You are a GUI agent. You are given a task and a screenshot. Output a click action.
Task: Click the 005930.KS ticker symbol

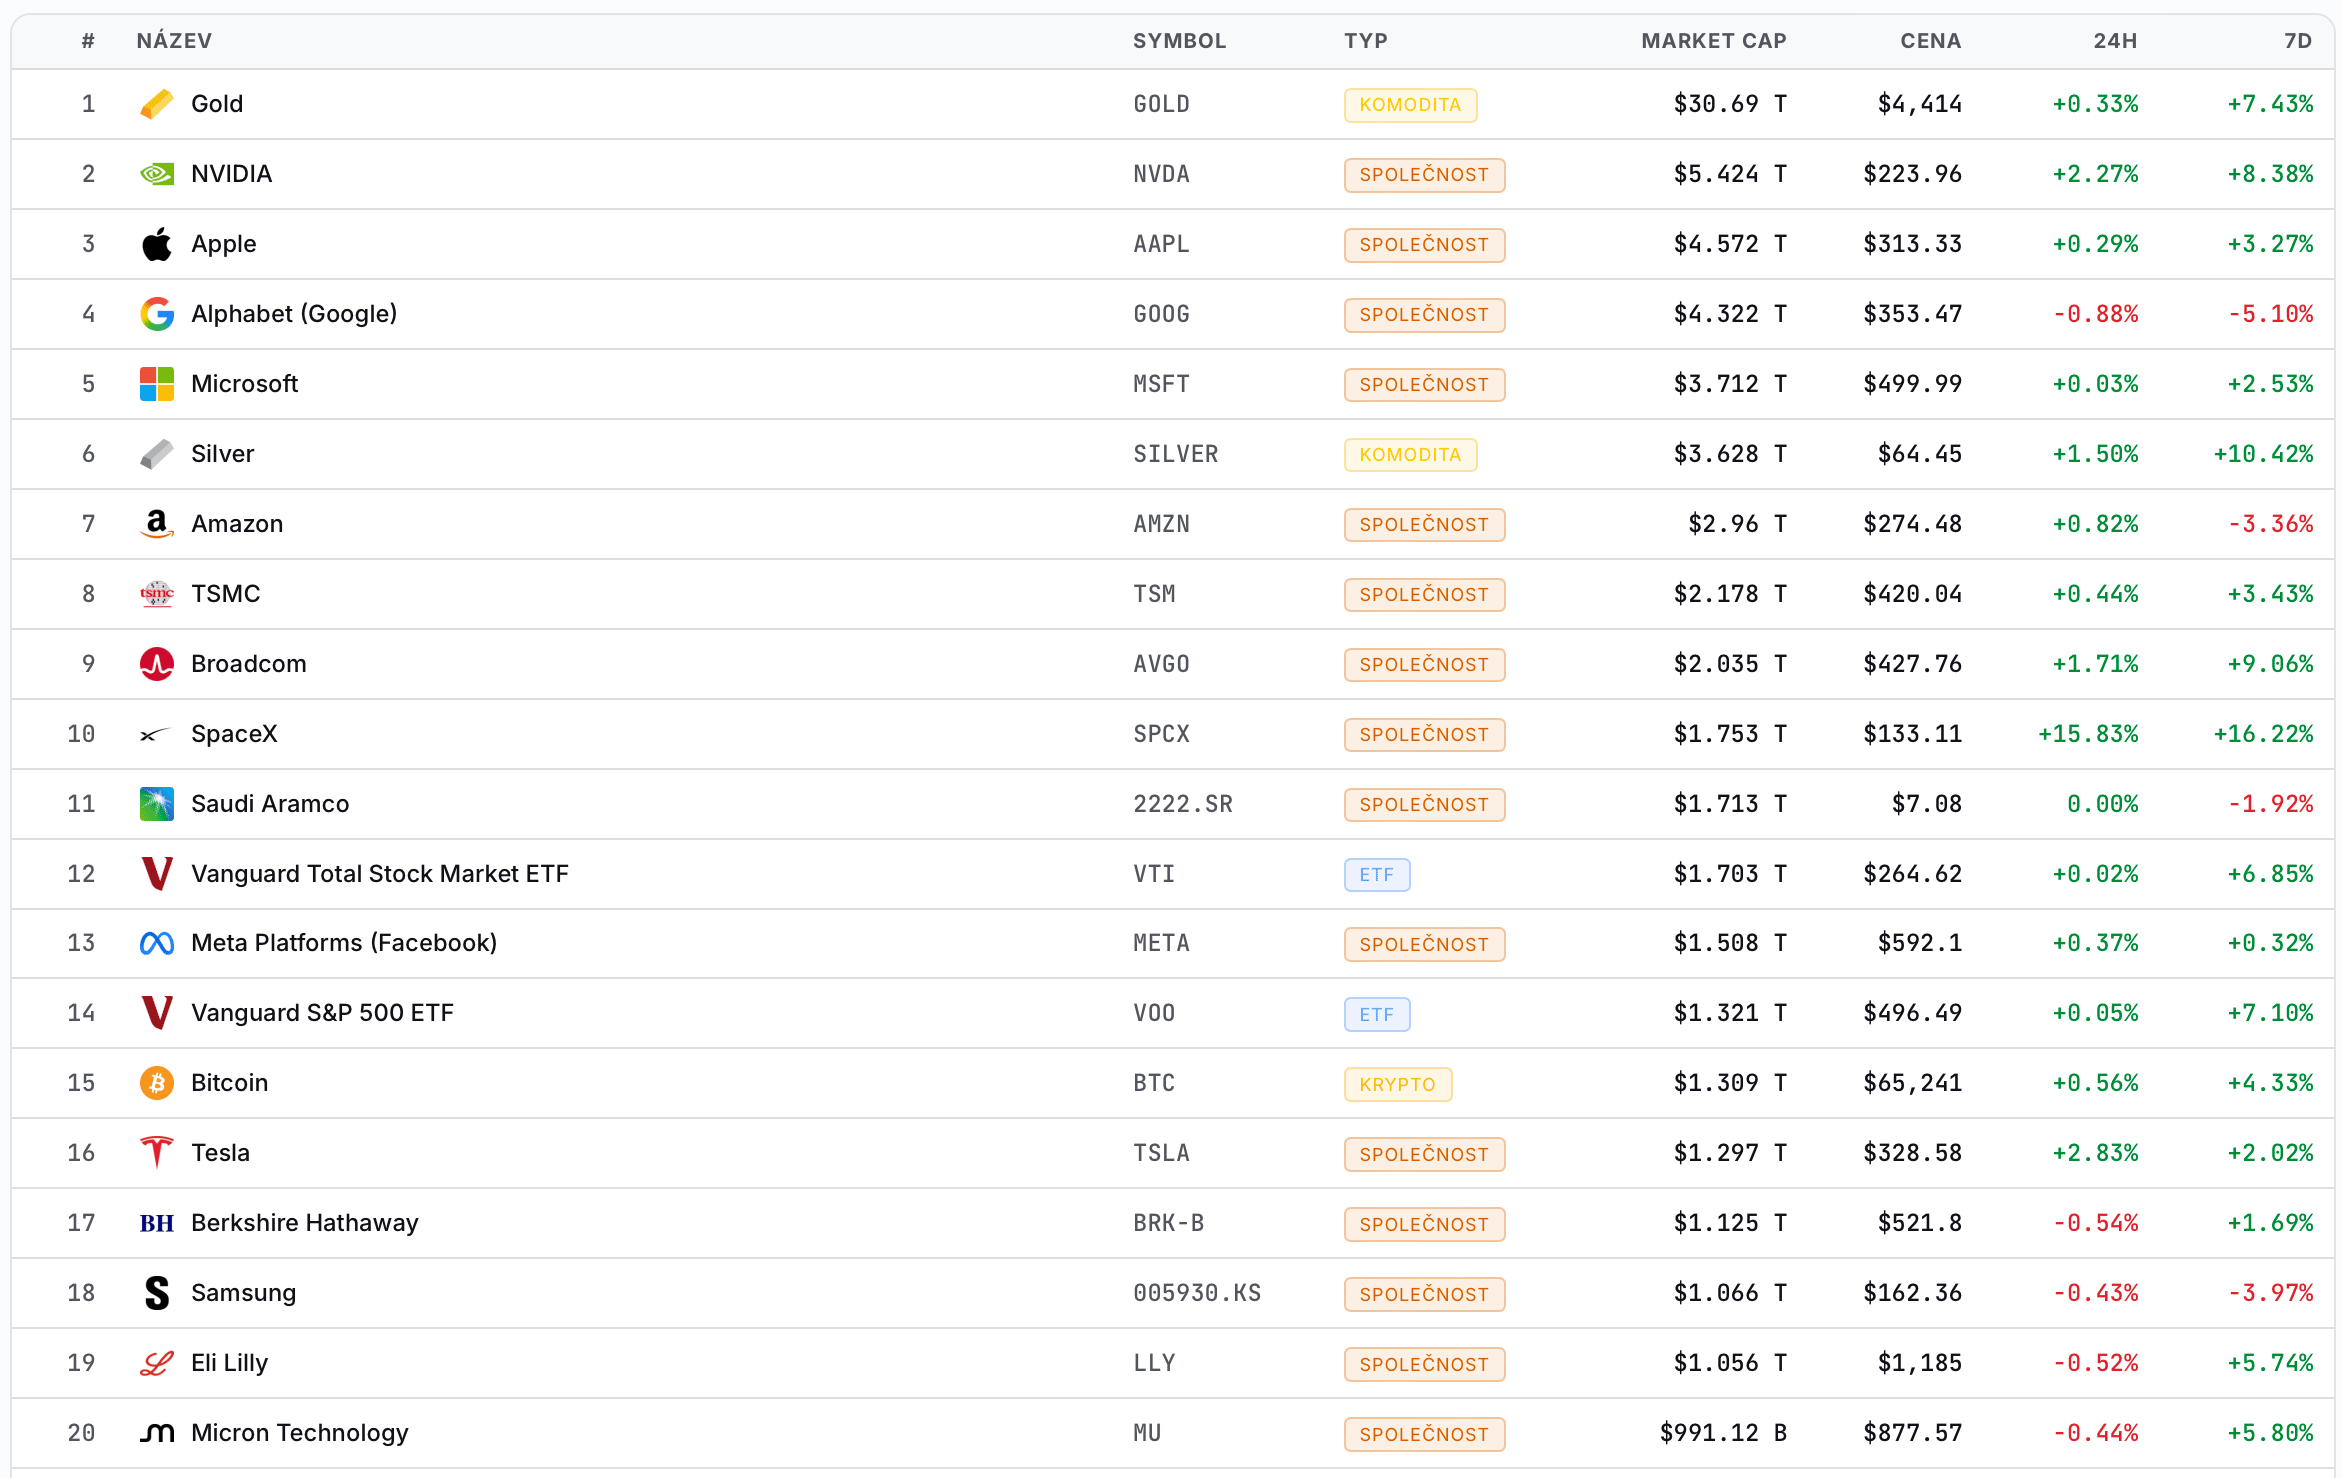tap(1197, 1293)
